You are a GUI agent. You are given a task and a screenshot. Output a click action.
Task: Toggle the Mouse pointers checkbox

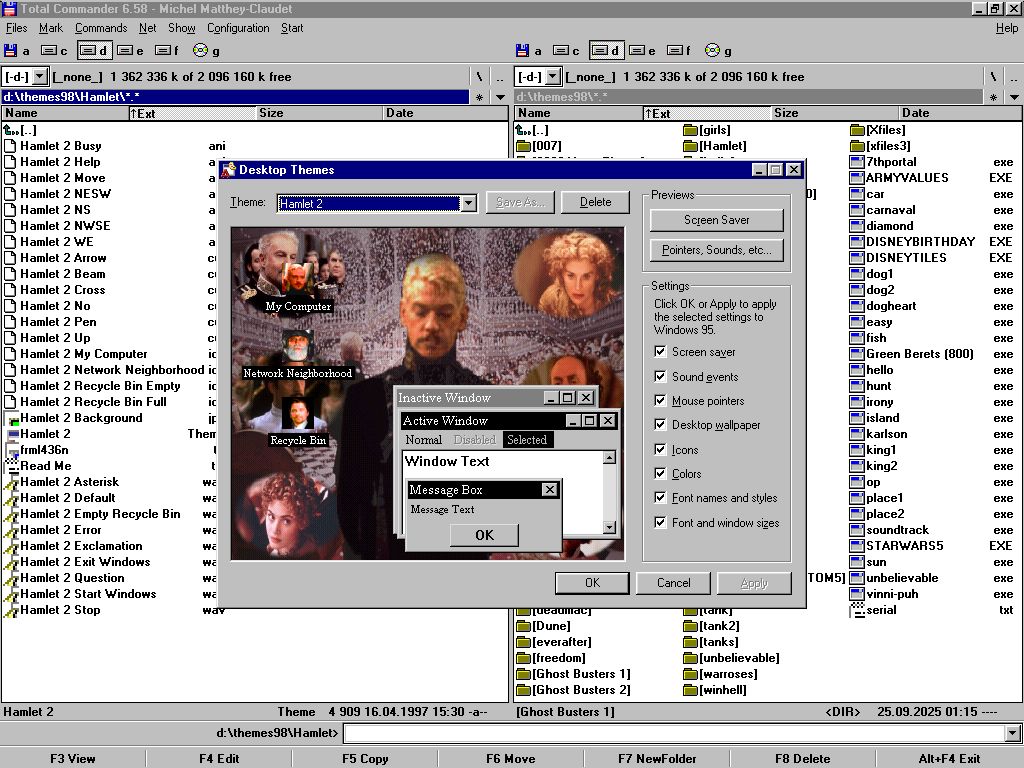tap(660, 401)
